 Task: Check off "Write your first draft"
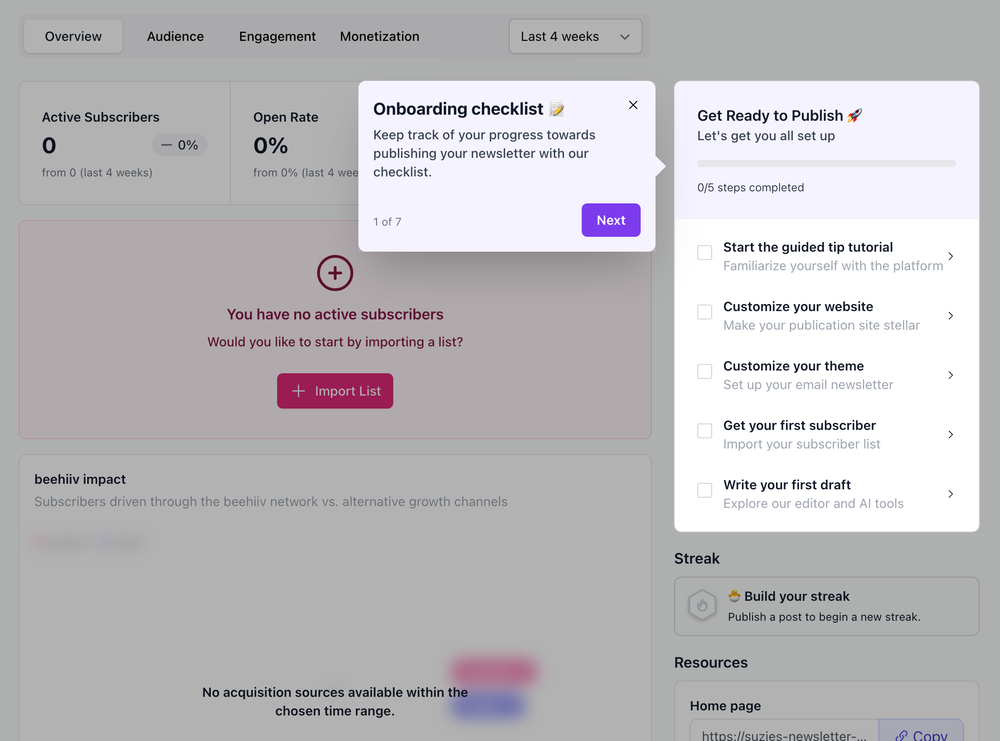(704, 490)
